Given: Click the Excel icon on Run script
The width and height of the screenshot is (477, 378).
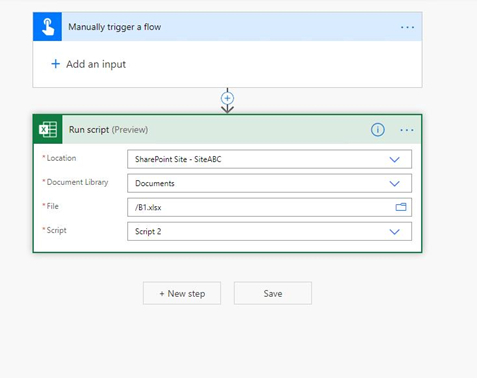Looking at the screenshot, I should click(48, 129).
